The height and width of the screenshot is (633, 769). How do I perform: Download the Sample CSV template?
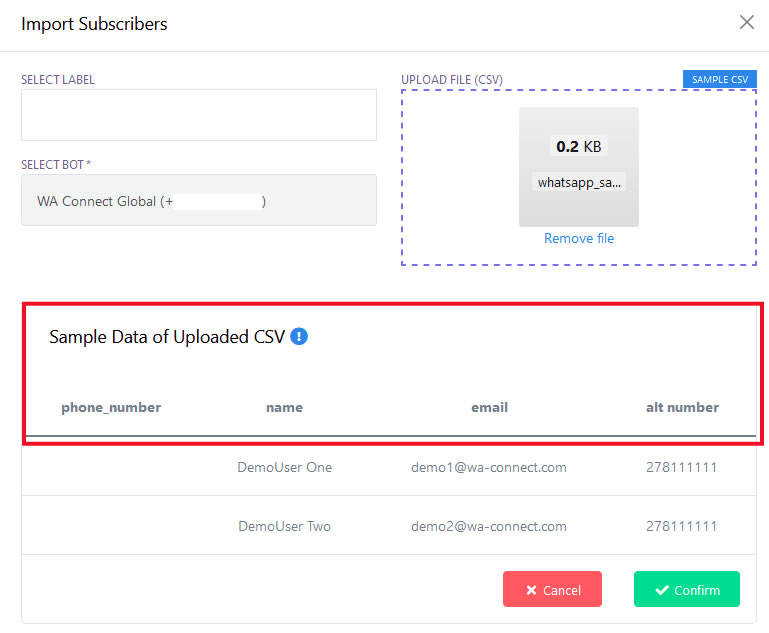[719, 79]
